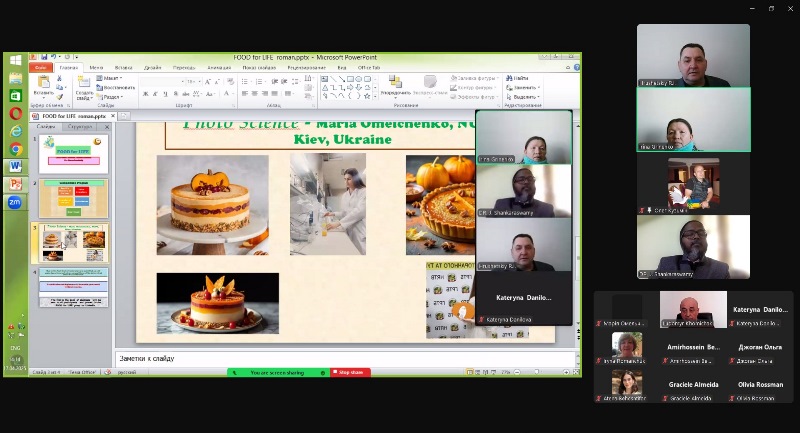
Task: Open Shape Effects (Эффекты фигур) dropdown
Action: click(474, 97)
